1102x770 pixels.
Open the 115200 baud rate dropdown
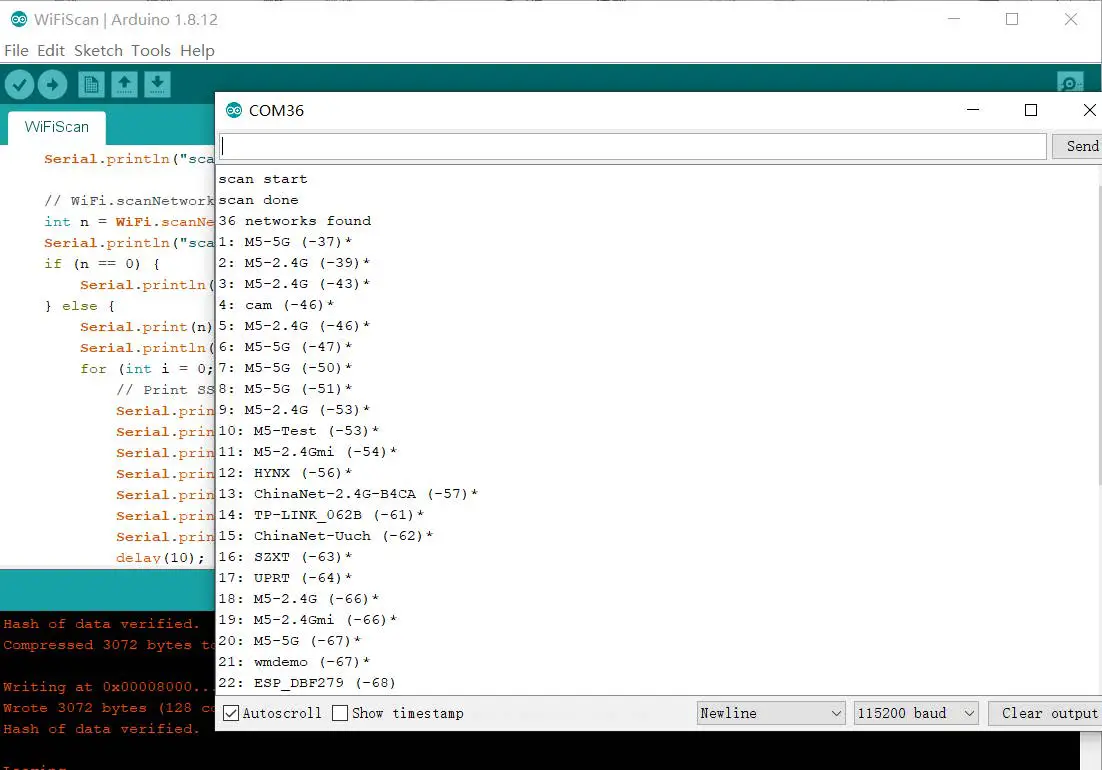pos(915,713)
